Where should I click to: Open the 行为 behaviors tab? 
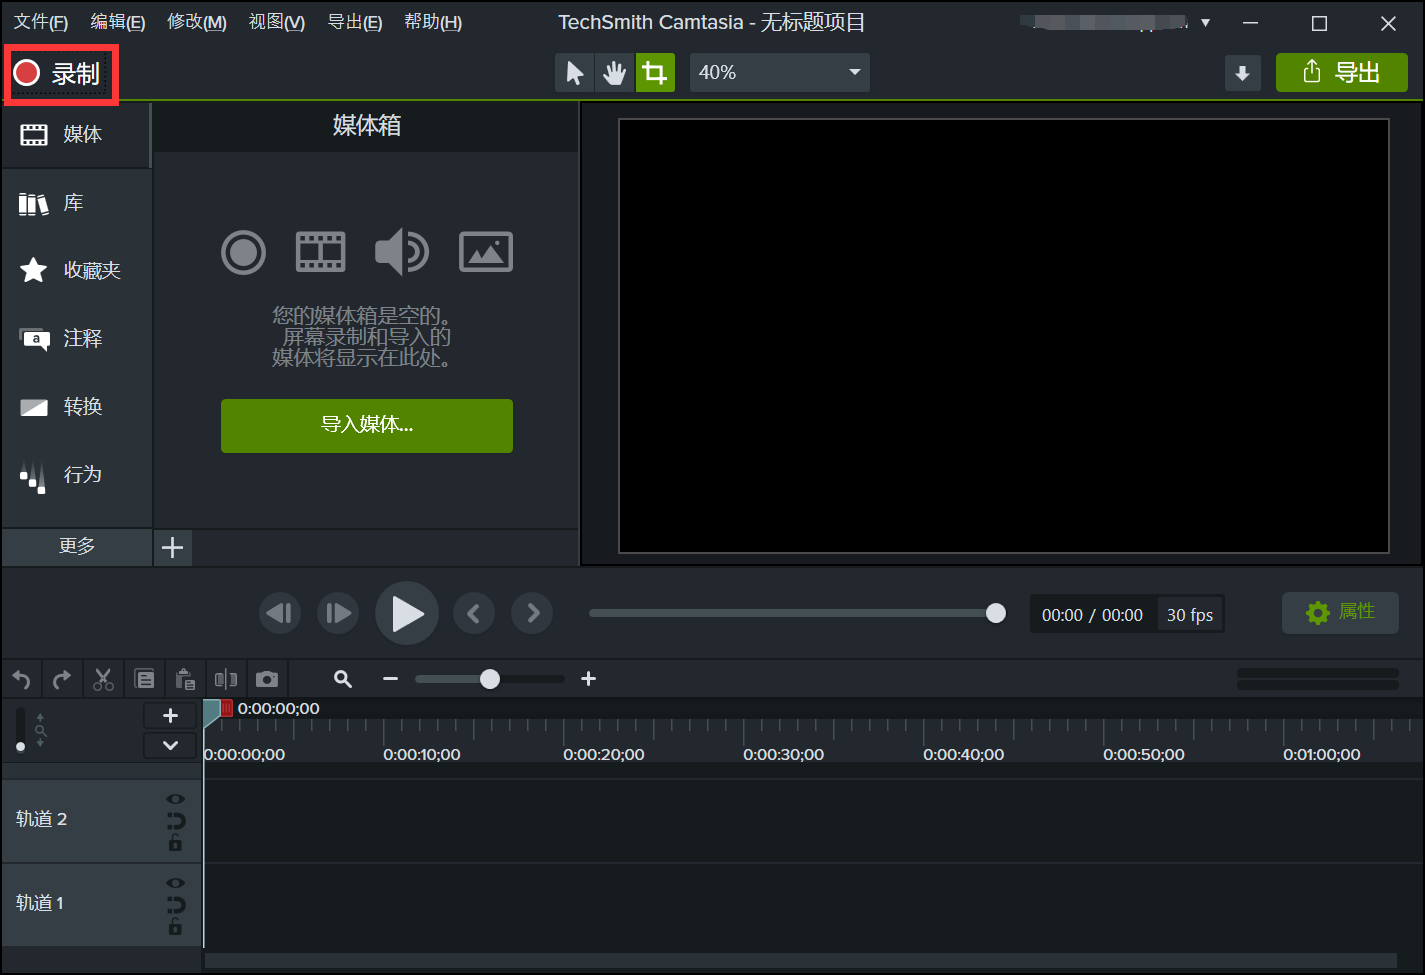[x=76, y=475]
